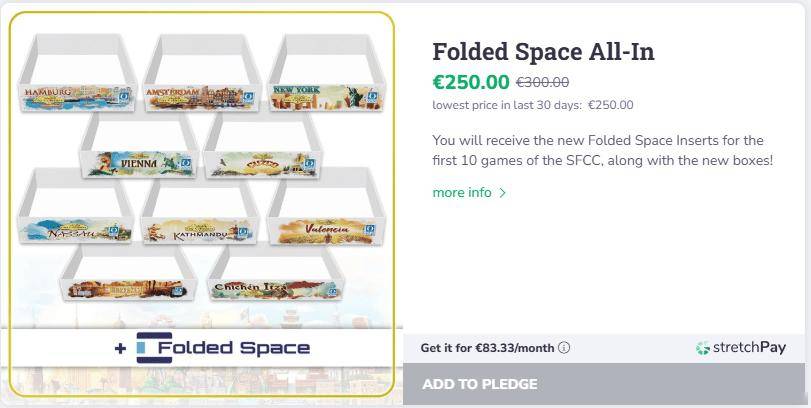Click the crossed-out €300.00 original price
811x408 pixels.
542,83
